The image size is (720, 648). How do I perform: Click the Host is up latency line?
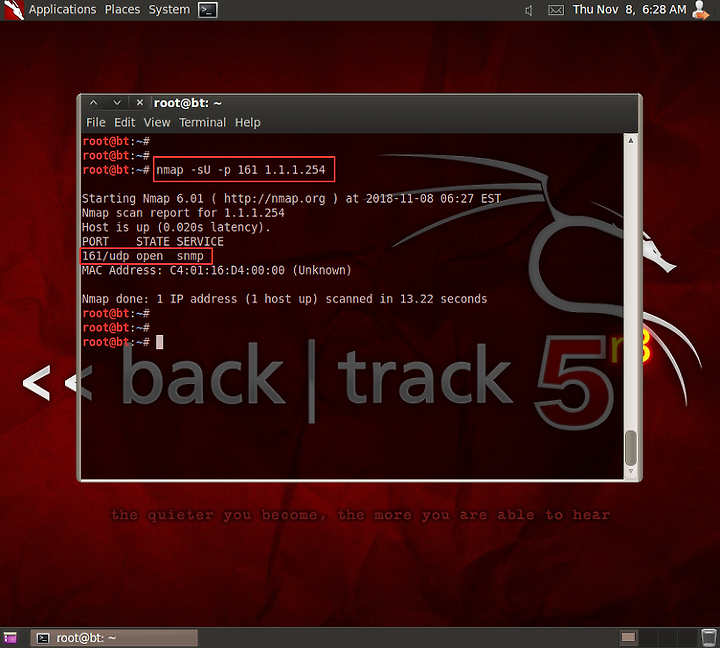(176, 227)
